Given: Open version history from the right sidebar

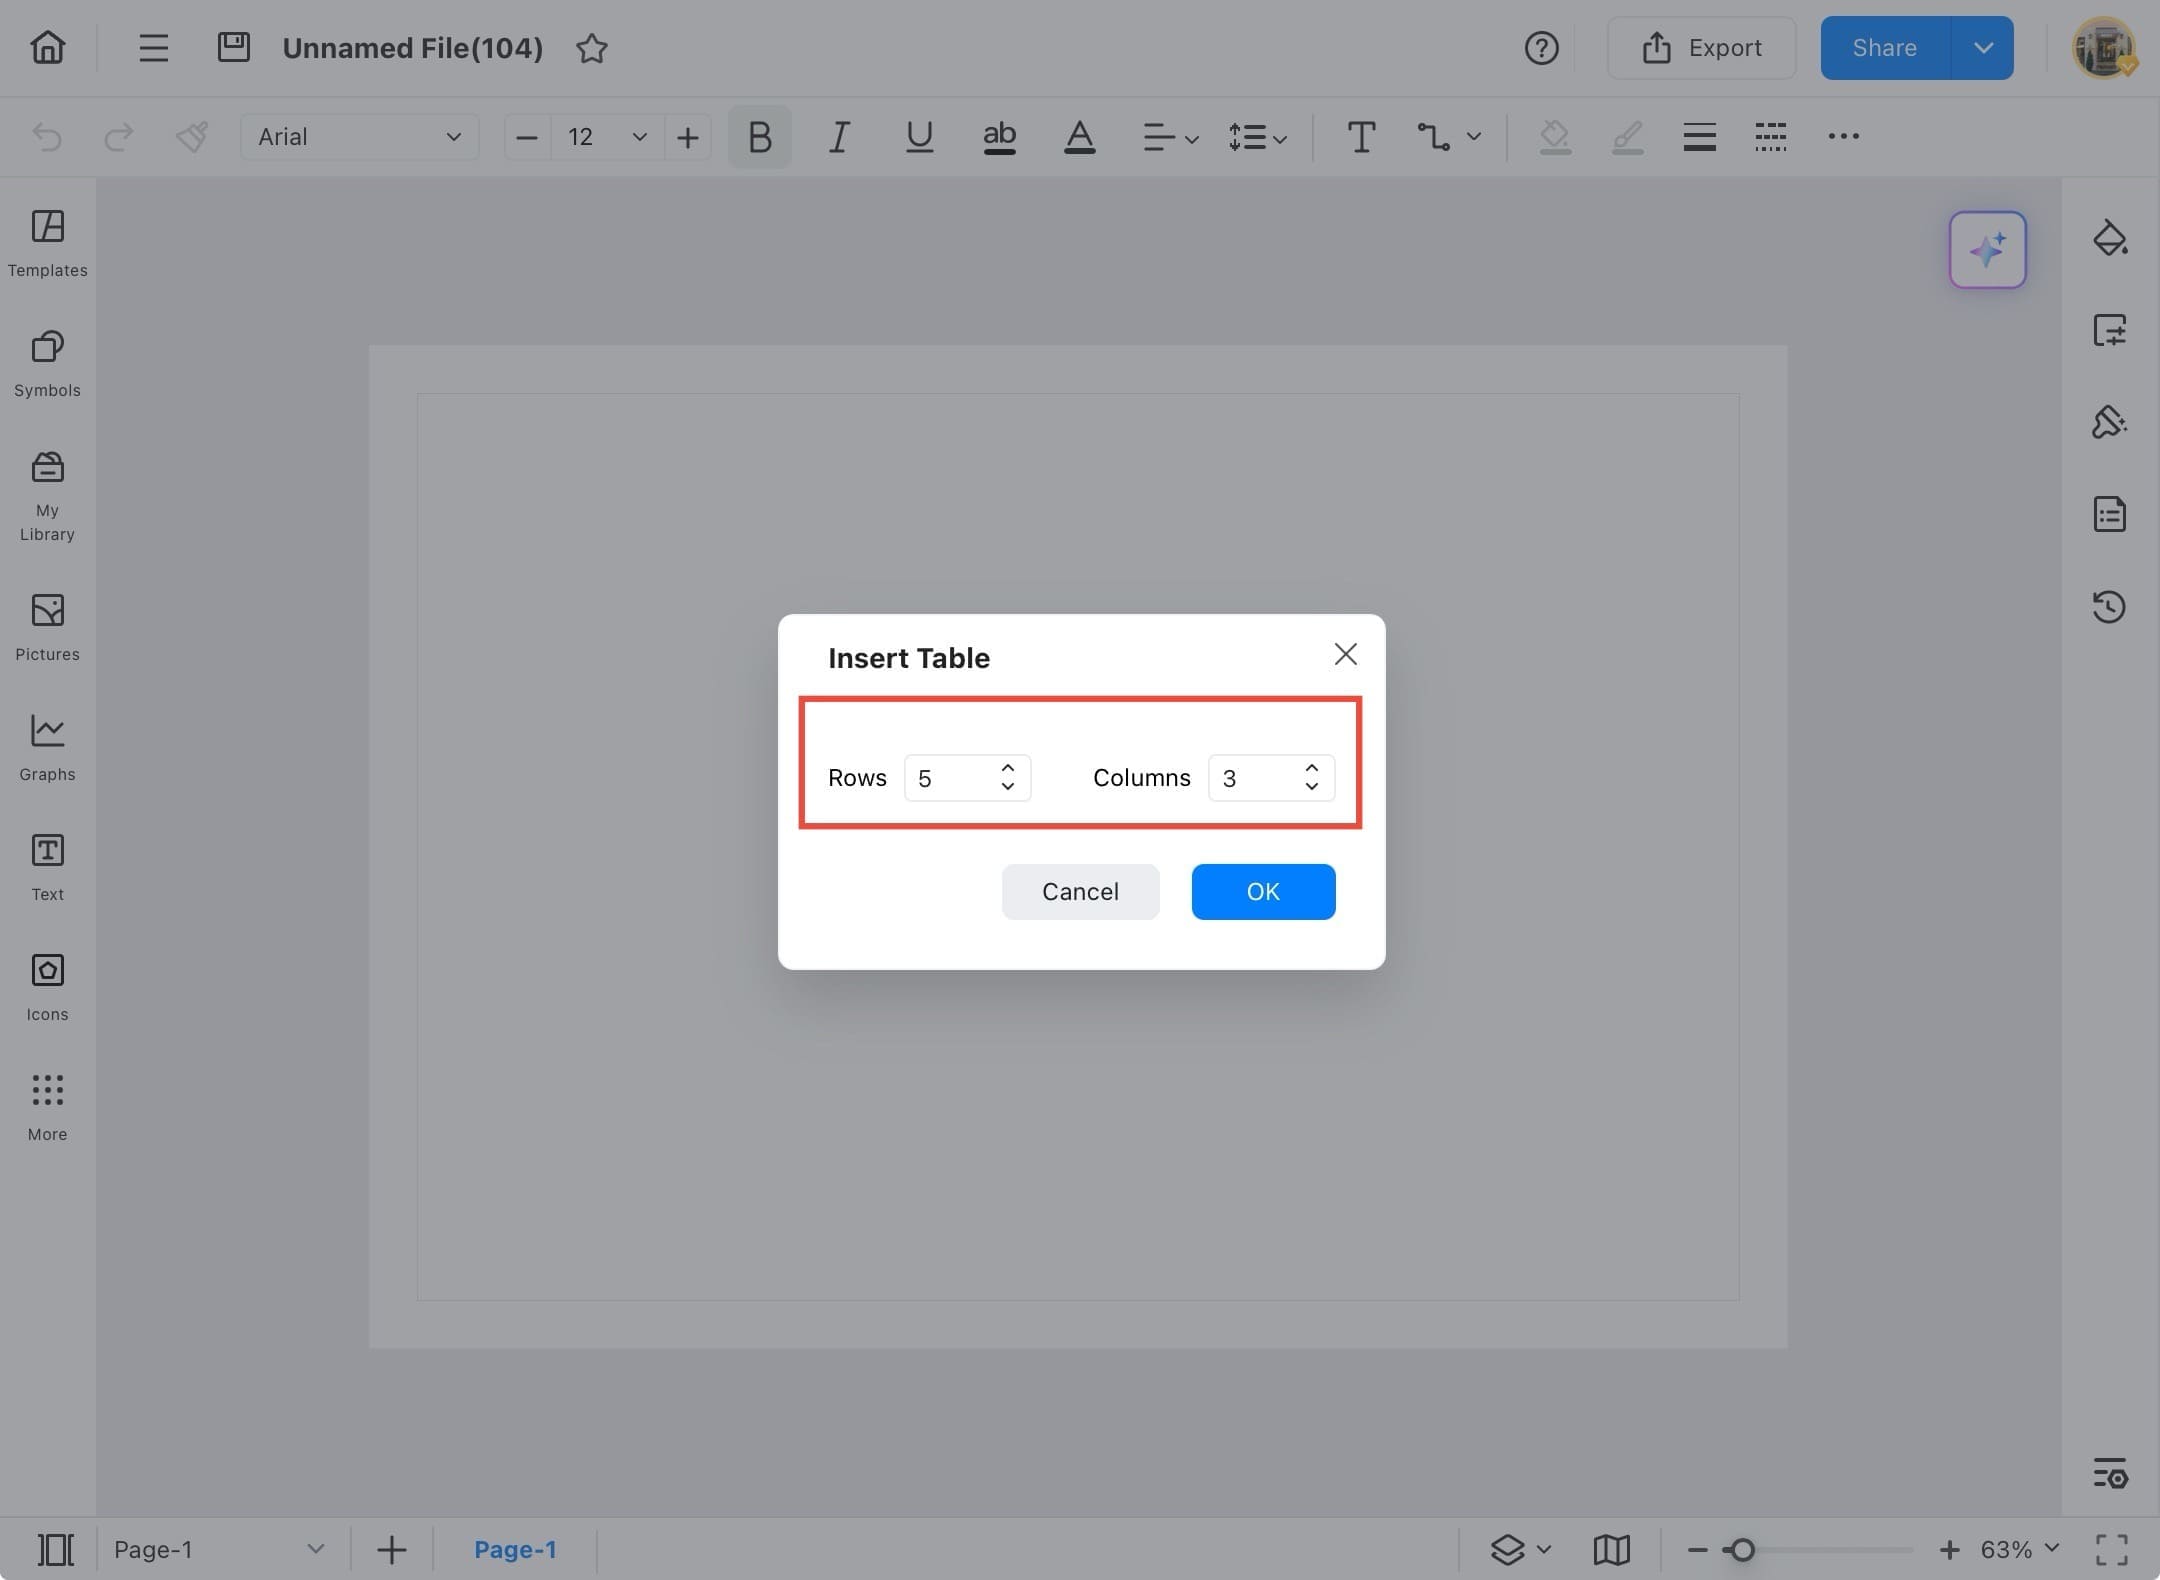Looking at the screenshot, I should 2110,606.
